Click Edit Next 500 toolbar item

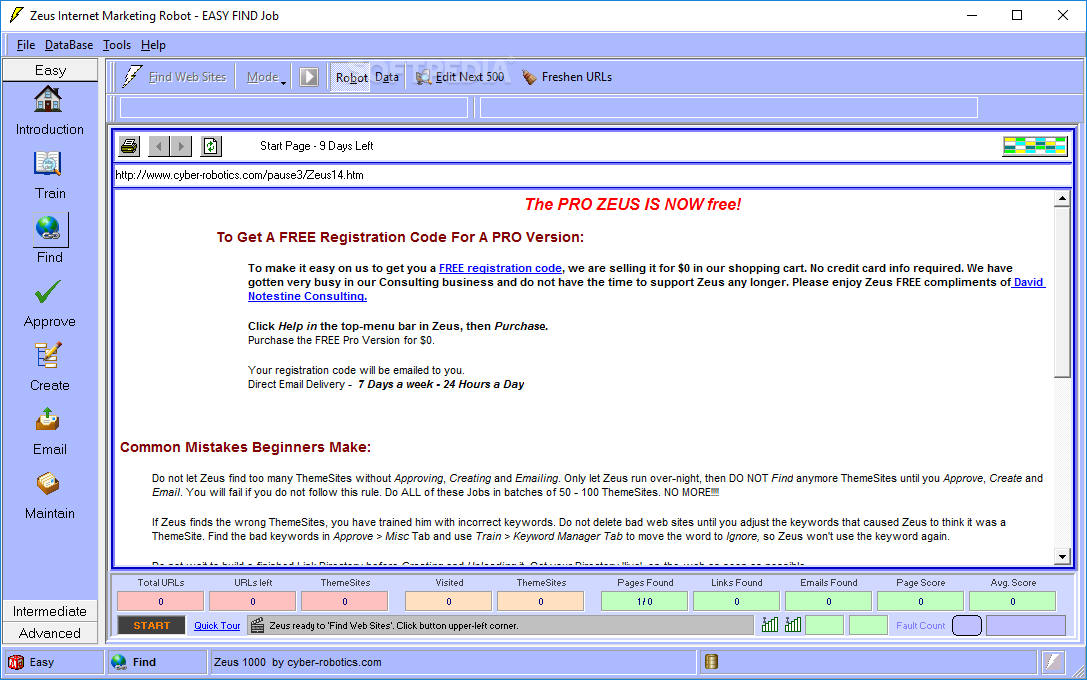click(x=460, y=77)
